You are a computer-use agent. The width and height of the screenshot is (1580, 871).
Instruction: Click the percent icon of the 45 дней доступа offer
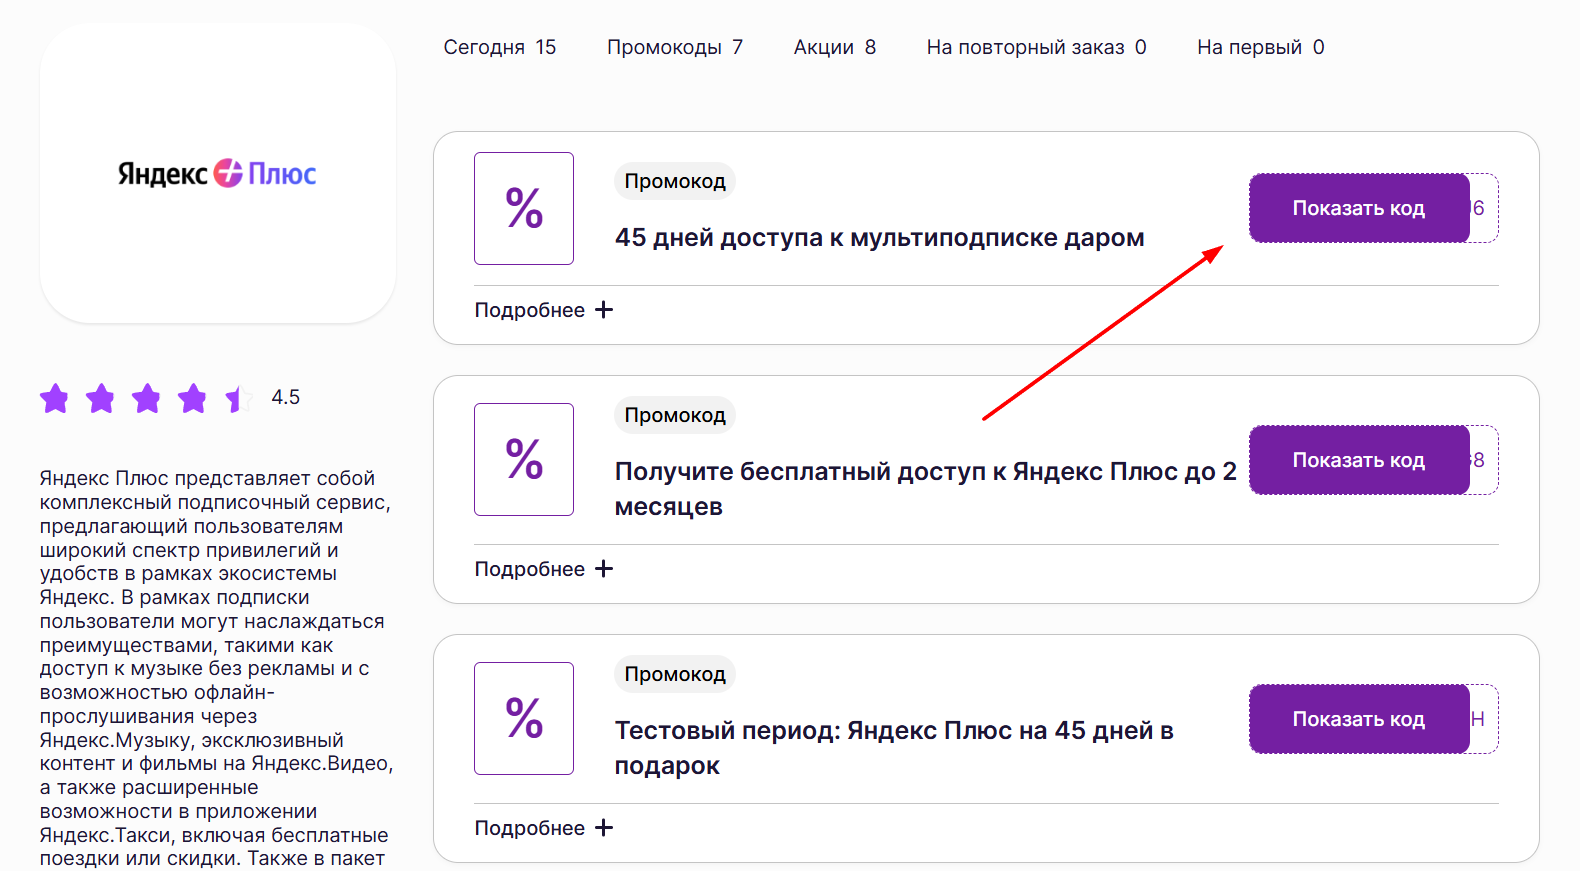tap(524, 208)
